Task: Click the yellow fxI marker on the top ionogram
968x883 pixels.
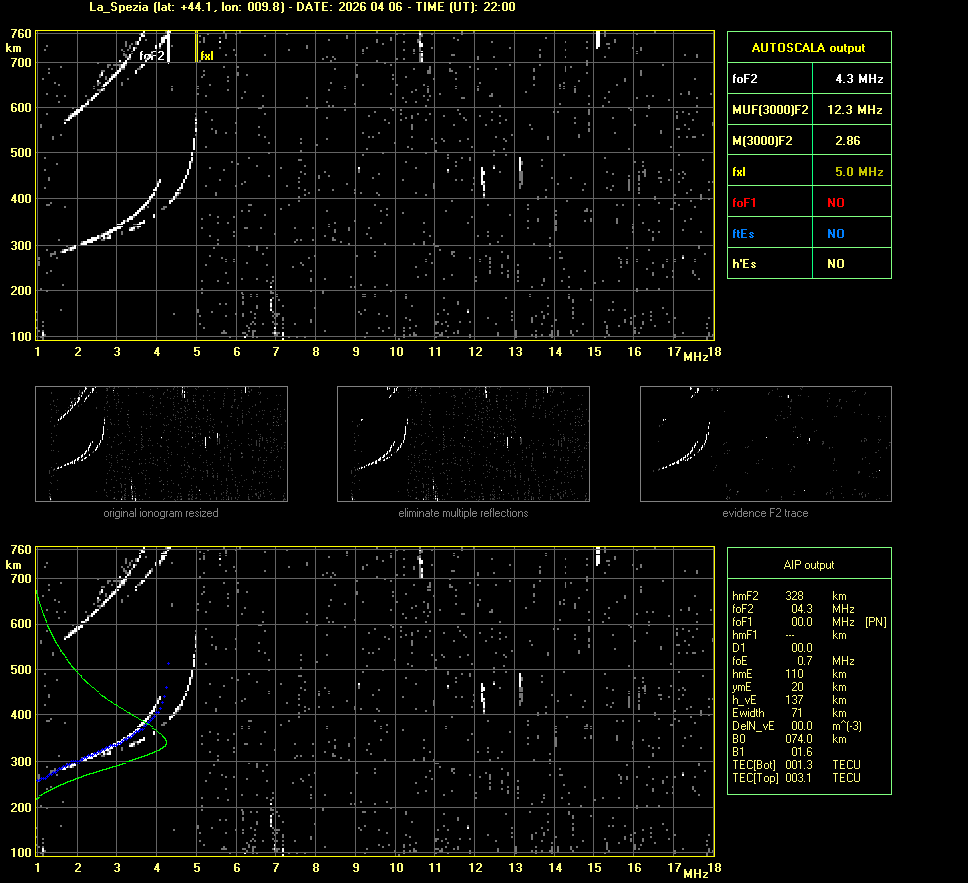Action: (206, 56)
